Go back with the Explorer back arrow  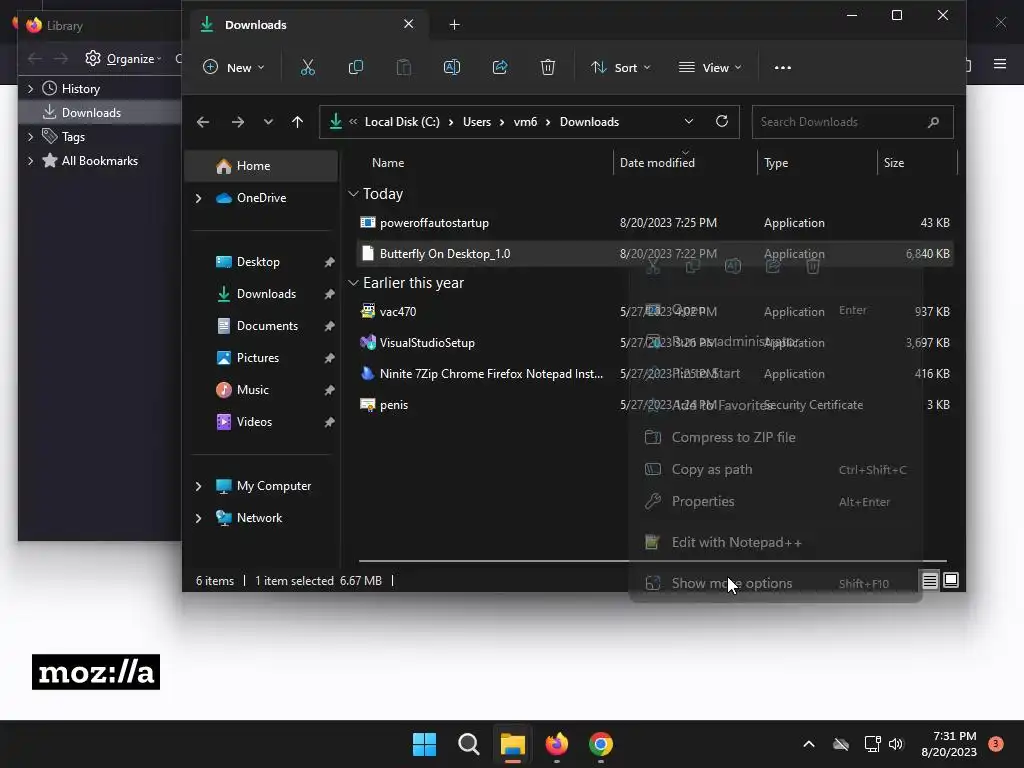(x=203, y=122)
